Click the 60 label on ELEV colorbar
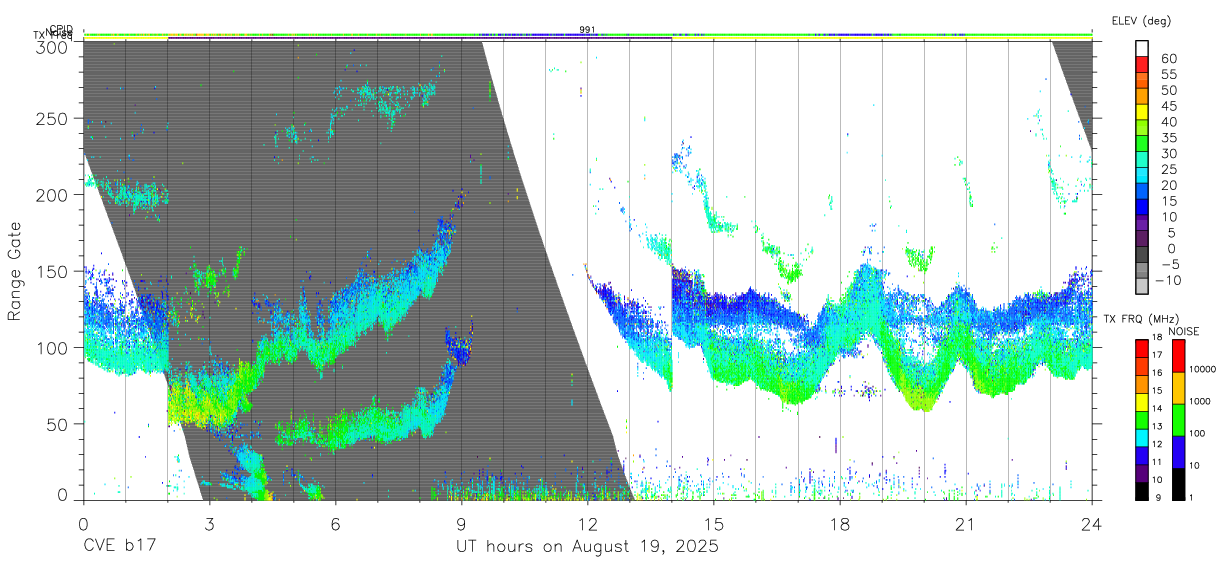Image resolution: width=1228 pixels, height=567 pixels. (x=1169, y=58)
